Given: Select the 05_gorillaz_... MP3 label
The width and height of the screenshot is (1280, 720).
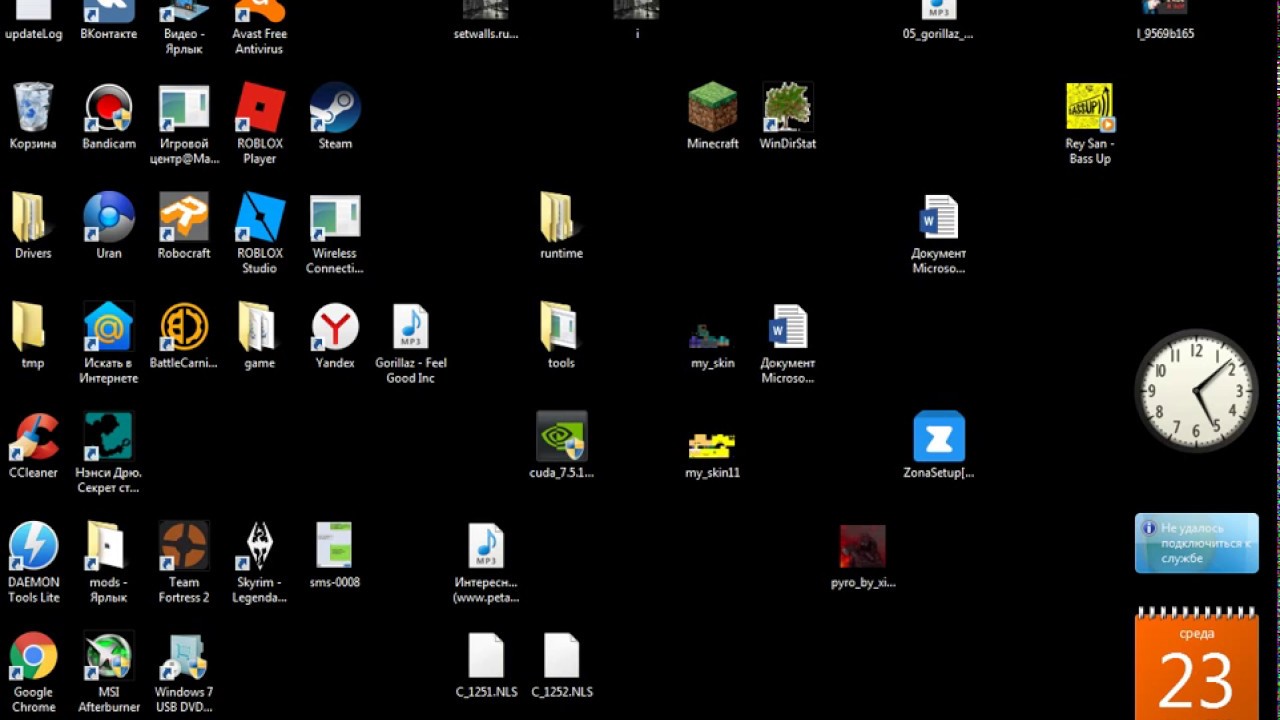Looking at the screenshot, I should pos(938,34).
